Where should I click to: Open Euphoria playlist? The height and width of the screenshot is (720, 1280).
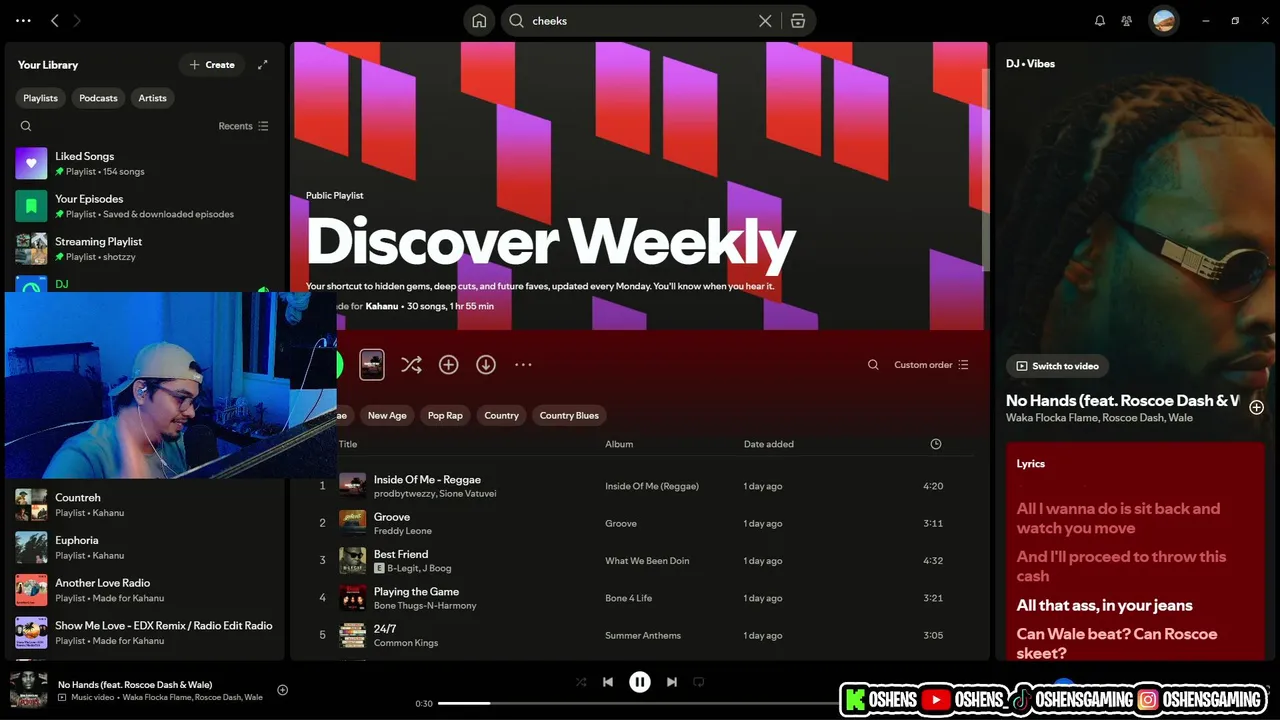tap(145, 547)
